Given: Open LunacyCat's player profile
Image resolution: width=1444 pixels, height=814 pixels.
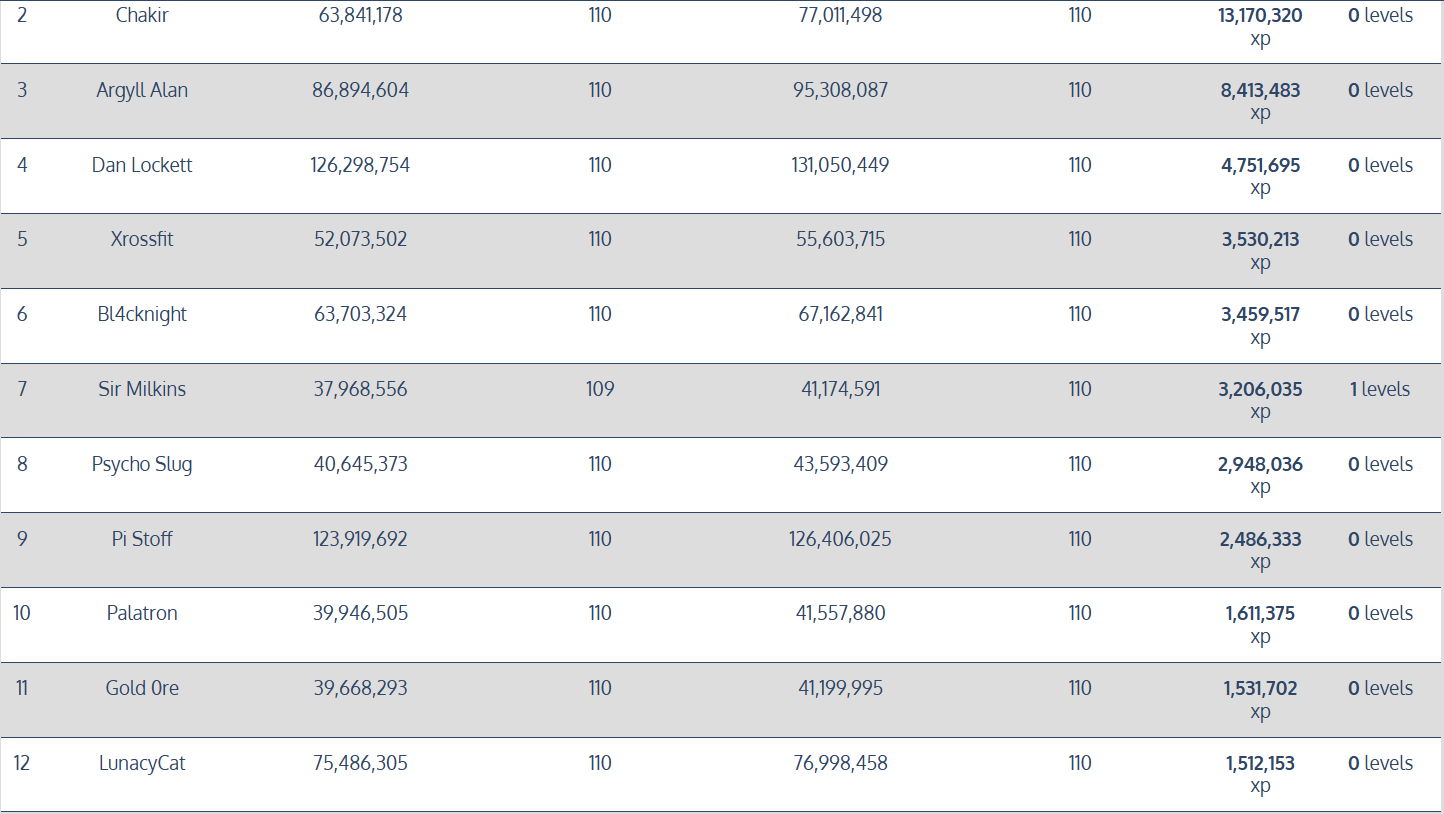Looking at the screenshot, I should (x=142, y=763).
